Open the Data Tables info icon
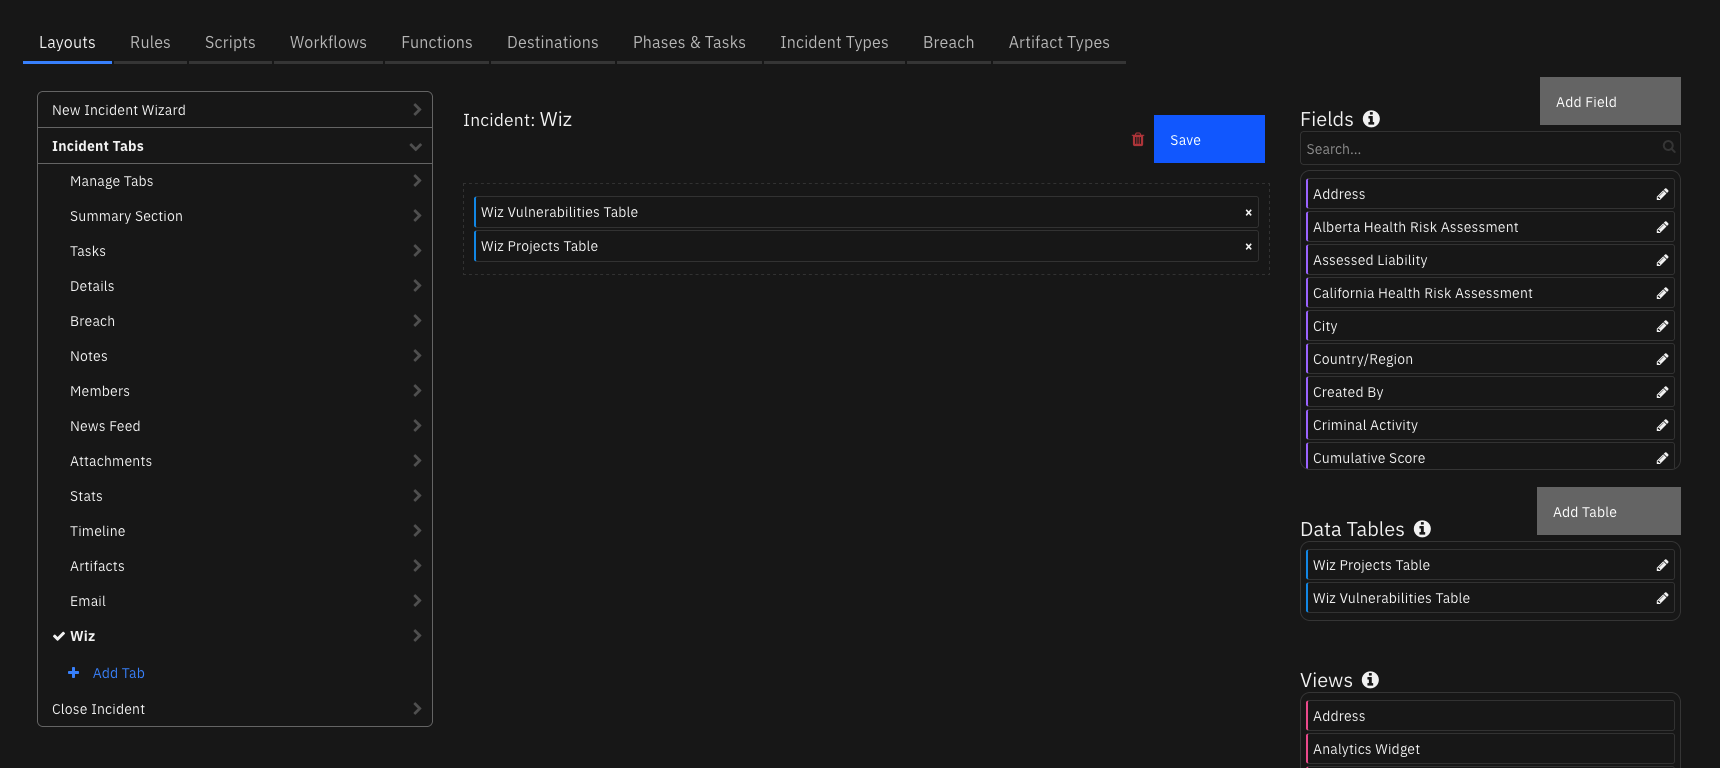Viewport: 1720px width, 768px height. [1422, 529]
